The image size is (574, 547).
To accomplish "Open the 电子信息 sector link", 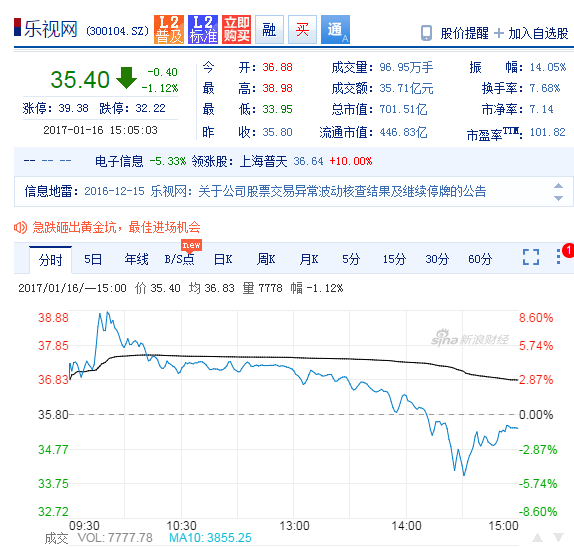I will [x=119, y=161].
